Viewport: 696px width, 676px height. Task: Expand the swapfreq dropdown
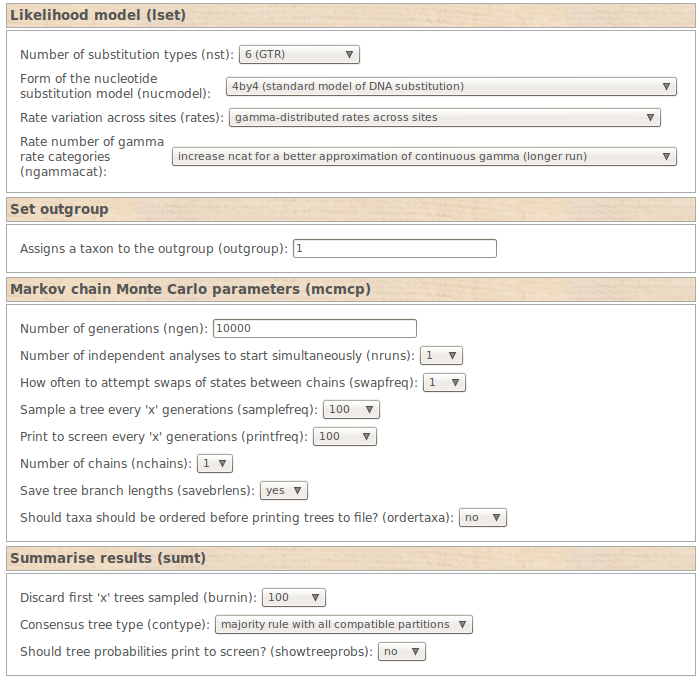tap(444, 382)
